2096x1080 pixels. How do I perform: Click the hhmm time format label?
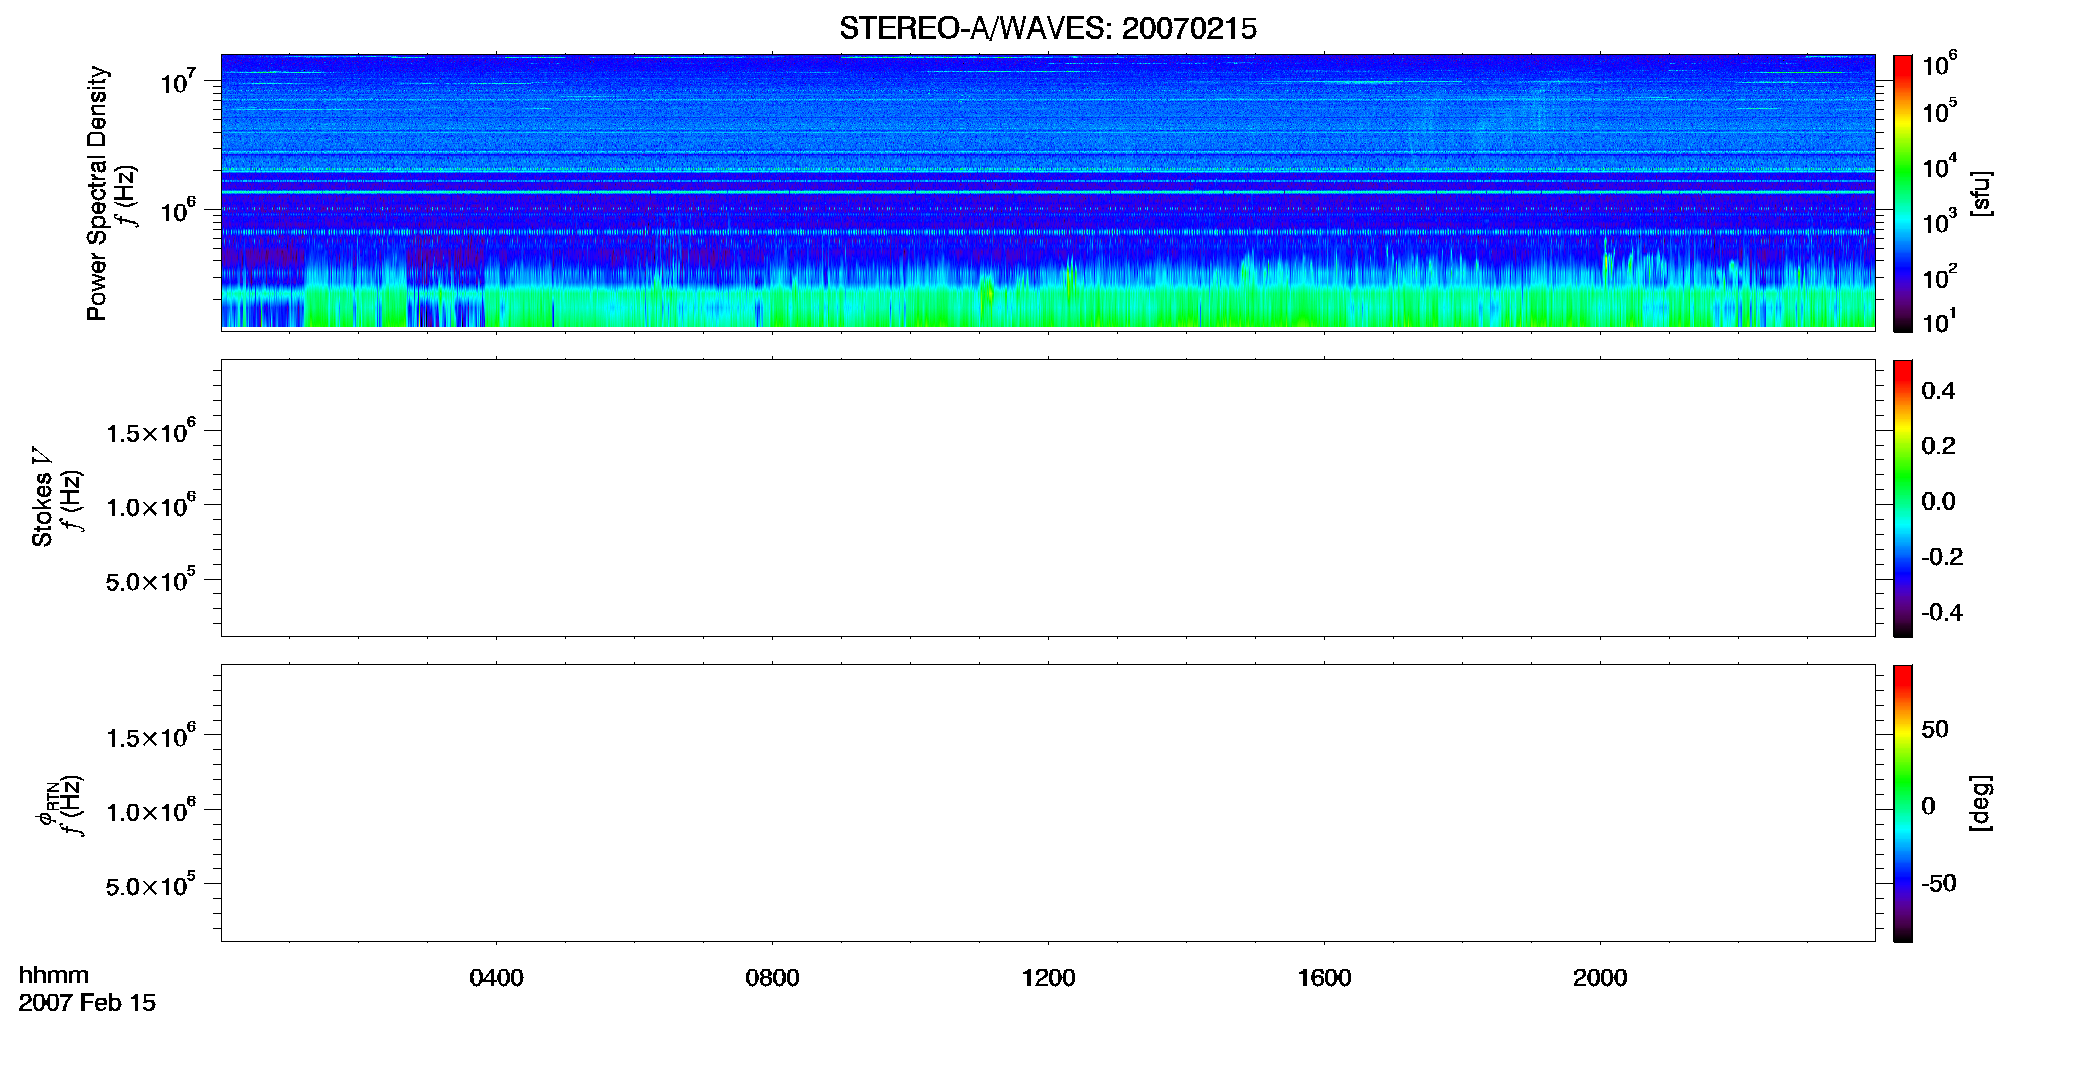54,975
